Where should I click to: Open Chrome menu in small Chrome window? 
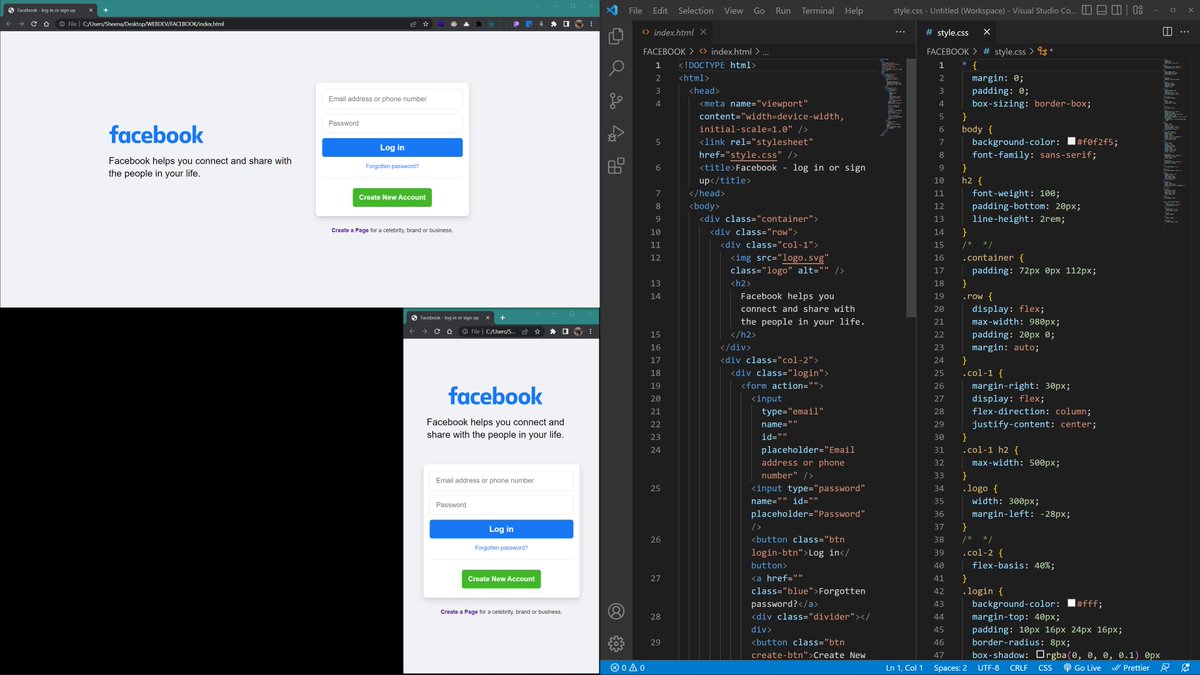pos(590,331)
